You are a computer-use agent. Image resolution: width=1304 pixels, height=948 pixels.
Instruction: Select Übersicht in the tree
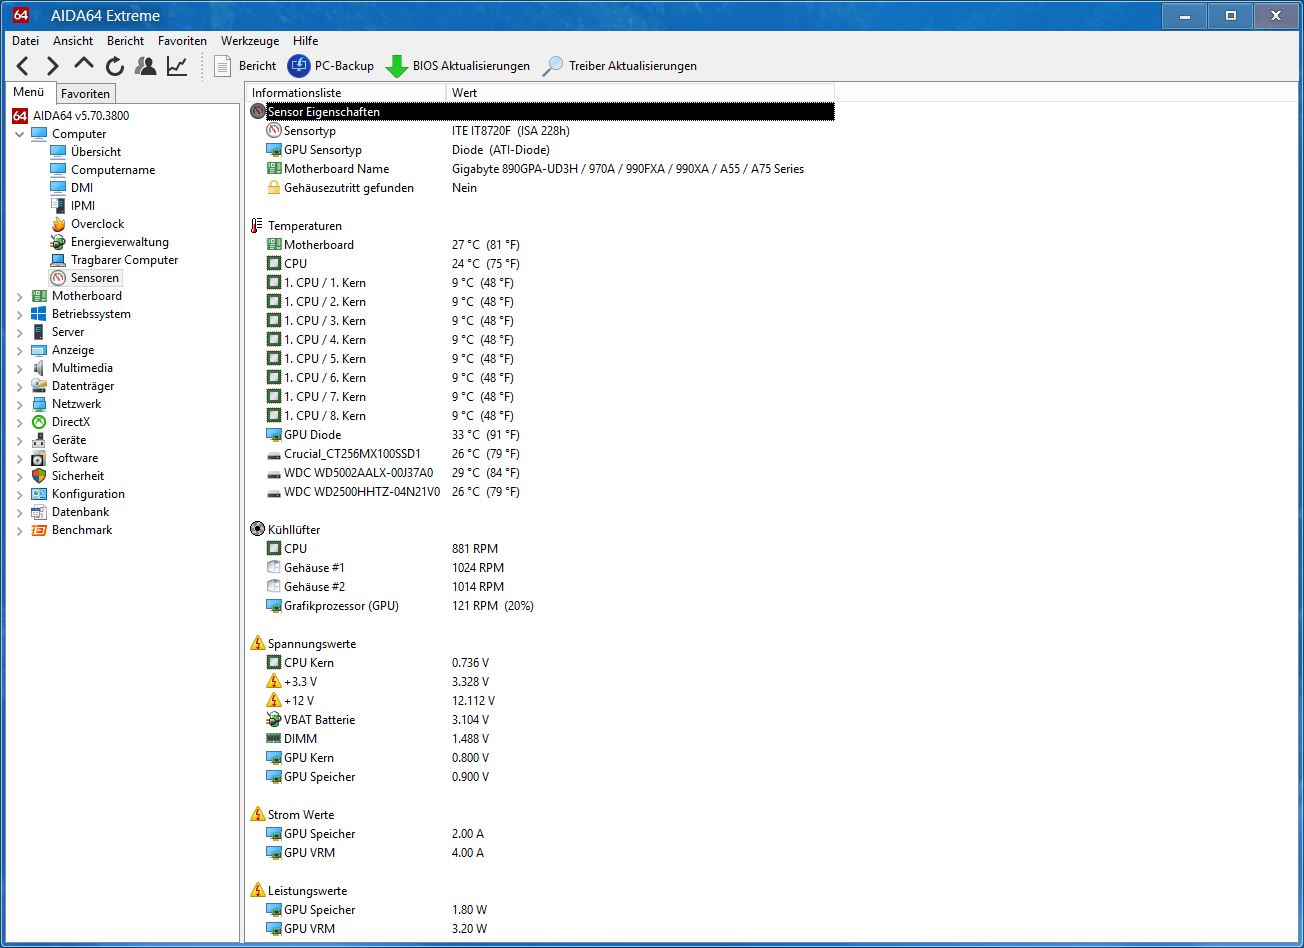pos(96,152)
